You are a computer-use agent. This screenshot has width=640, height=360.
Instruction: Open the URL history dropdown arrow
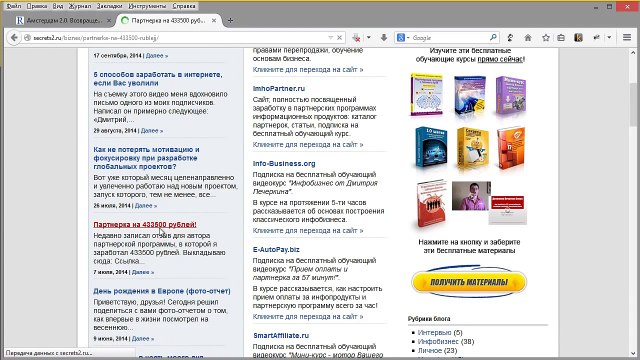[331, 38]
